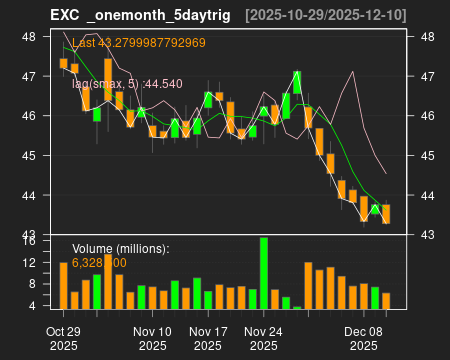Image resolution: width=450 pixels, height=360 pixels.
Task: Click the "Nov 10 2025" date label
Action: point(152,339)
